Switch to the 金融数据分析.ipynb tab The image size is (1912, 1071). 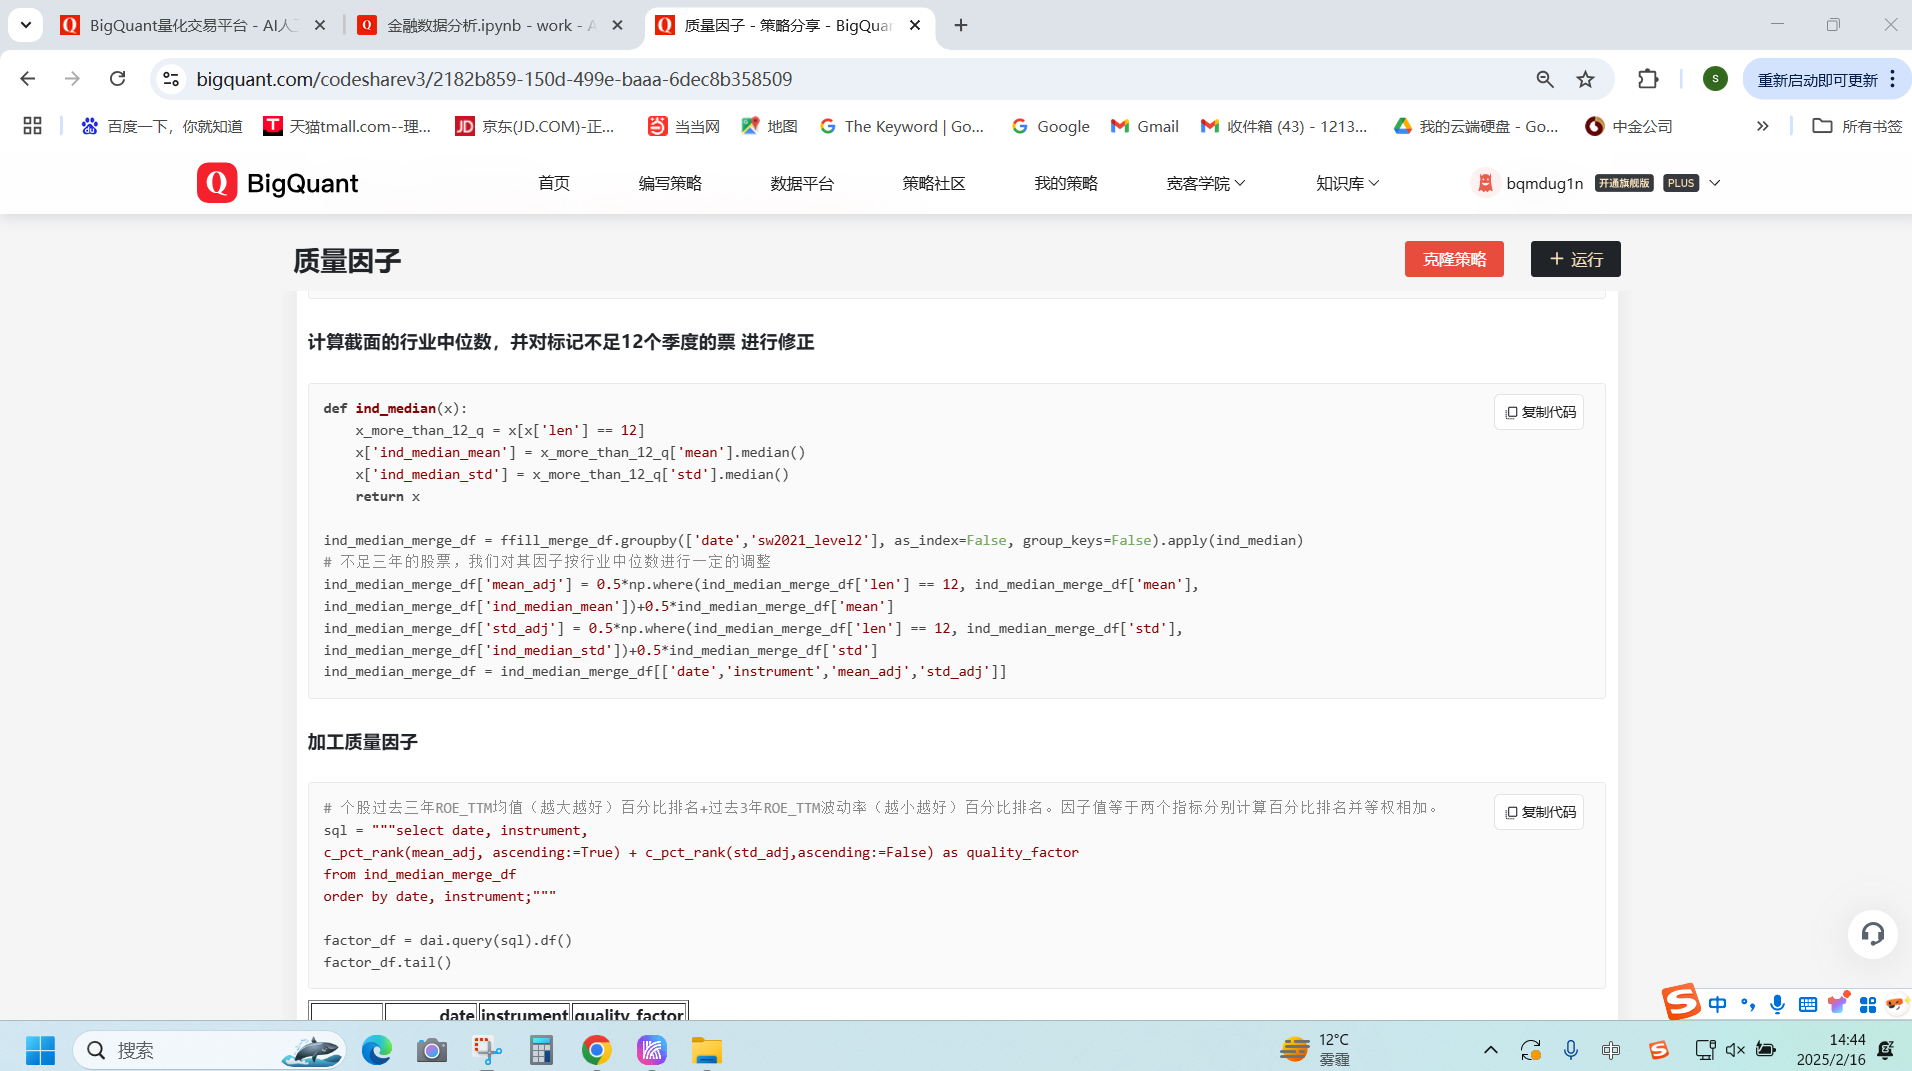click(x=489, y=25)
